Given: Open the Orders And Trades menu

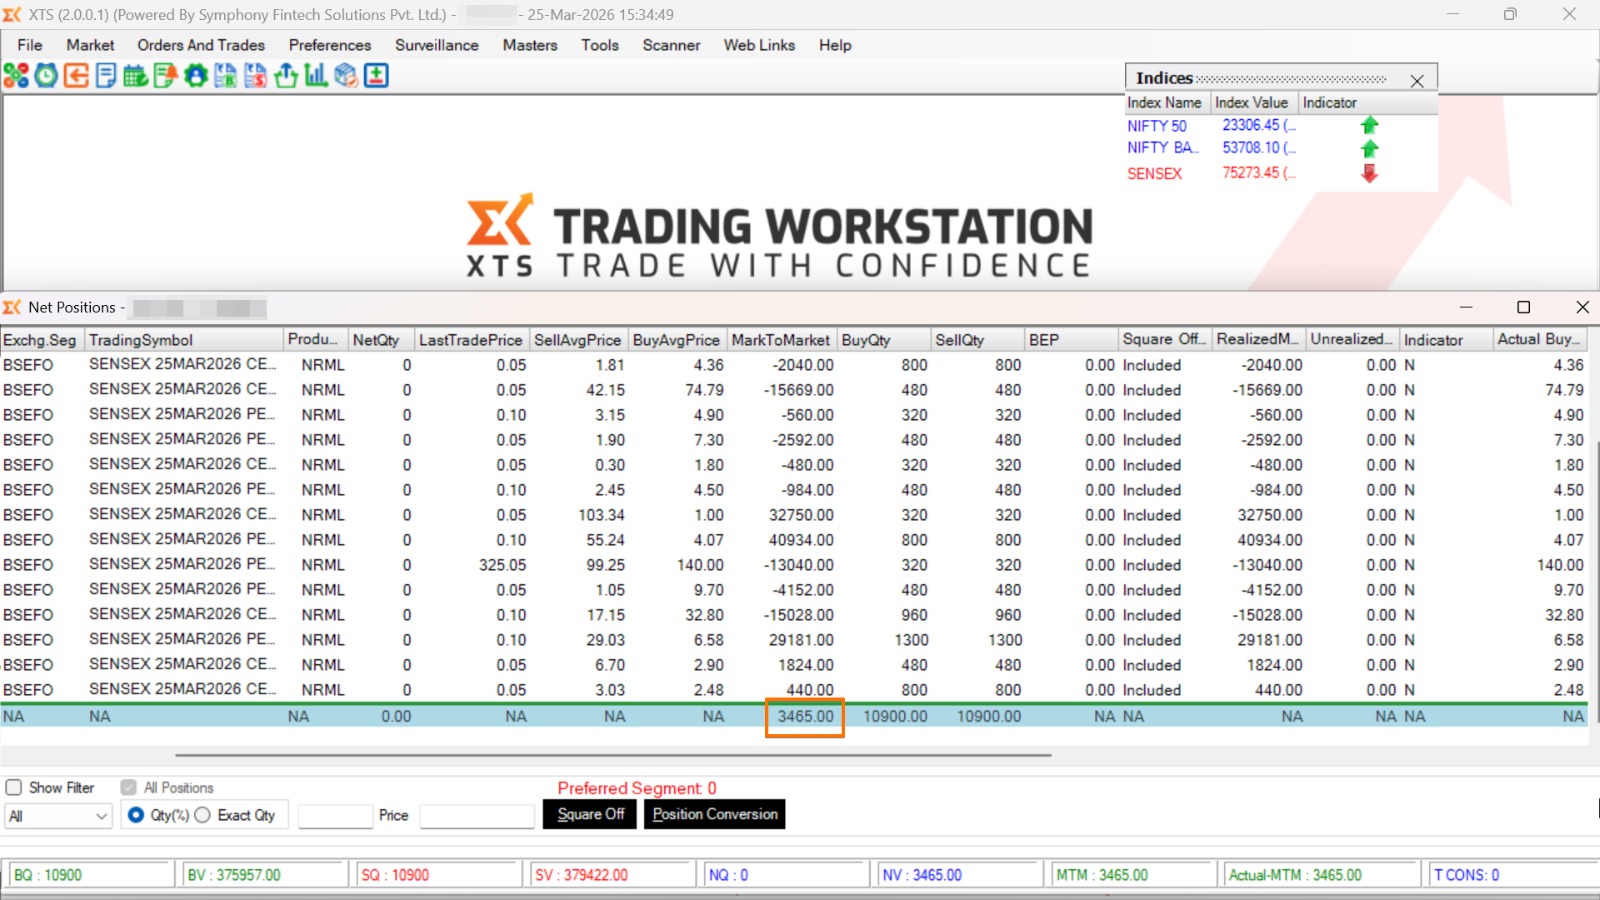Looking at the screenshot, I should coord(201,45).
